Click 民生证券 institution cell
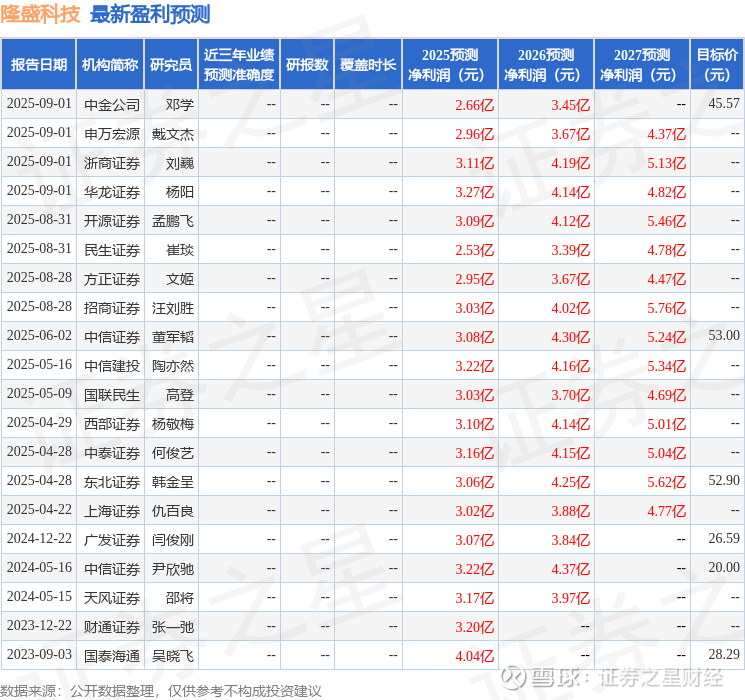The image size is (745, 700). point(112,250)
